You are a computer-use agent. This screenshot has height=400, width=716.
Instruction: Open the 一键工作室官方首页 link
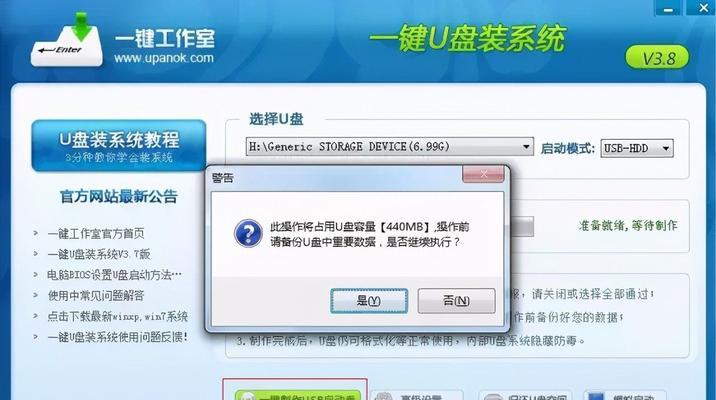click(x=96, y=234)
